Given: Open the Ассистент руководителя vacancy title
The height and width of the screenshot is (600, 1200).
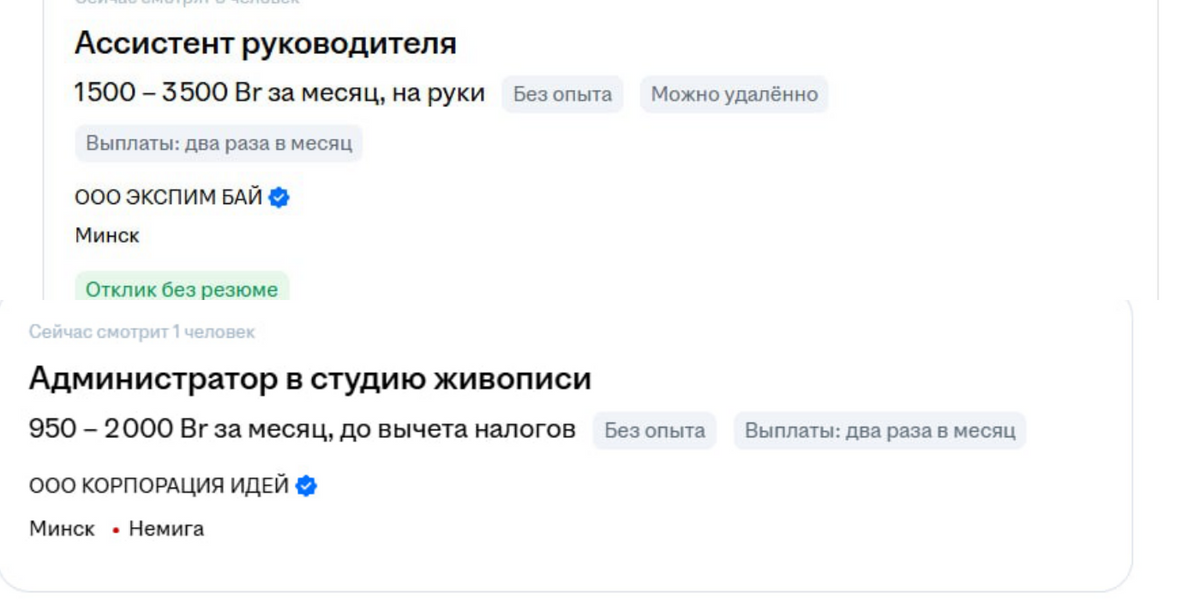Looking at the screenshot, I should point(265,43).
